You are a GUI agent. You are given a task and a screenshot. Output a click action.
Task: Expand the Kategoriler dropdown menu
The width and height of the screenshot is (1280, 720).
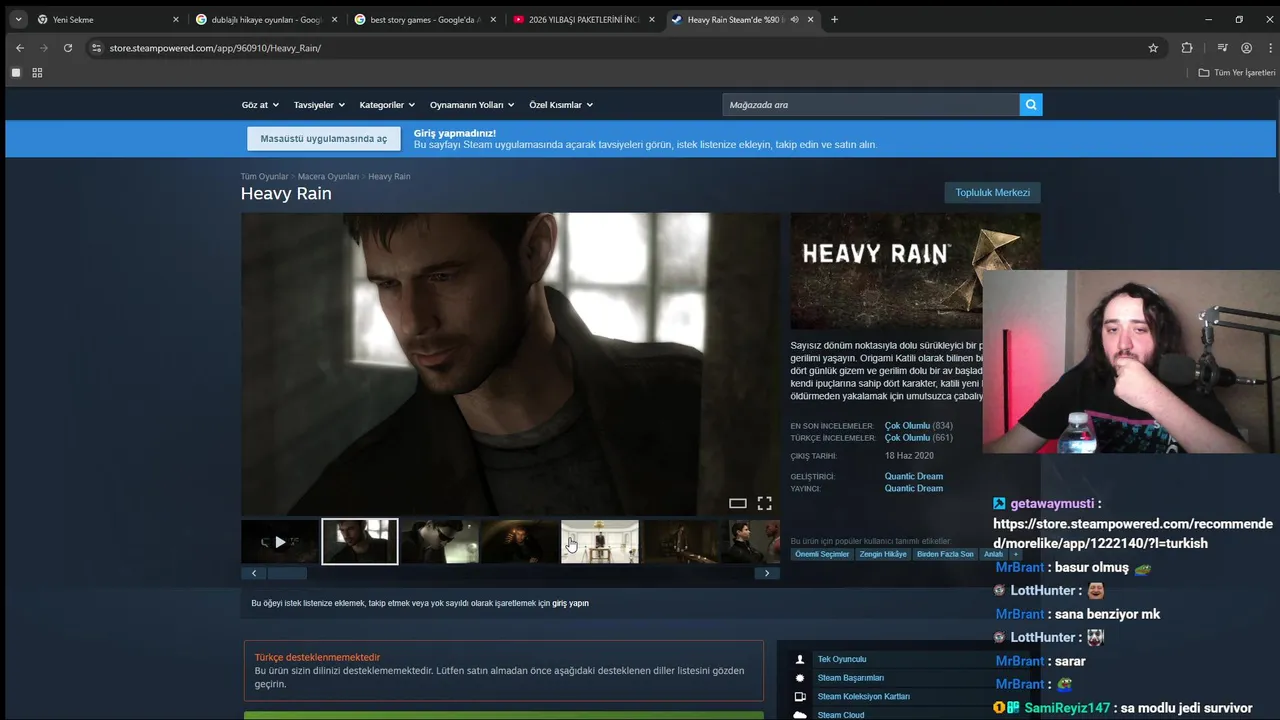(387, 105)
